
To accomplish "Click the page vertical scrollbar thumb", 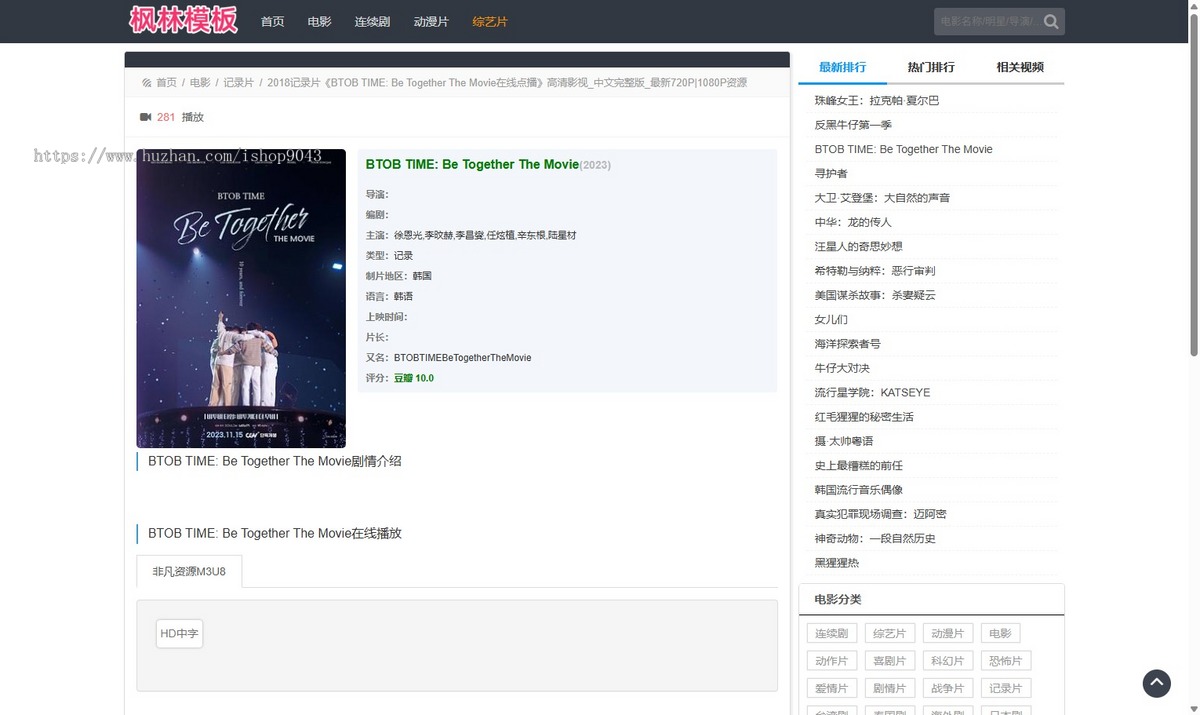I will (1193, 185).
